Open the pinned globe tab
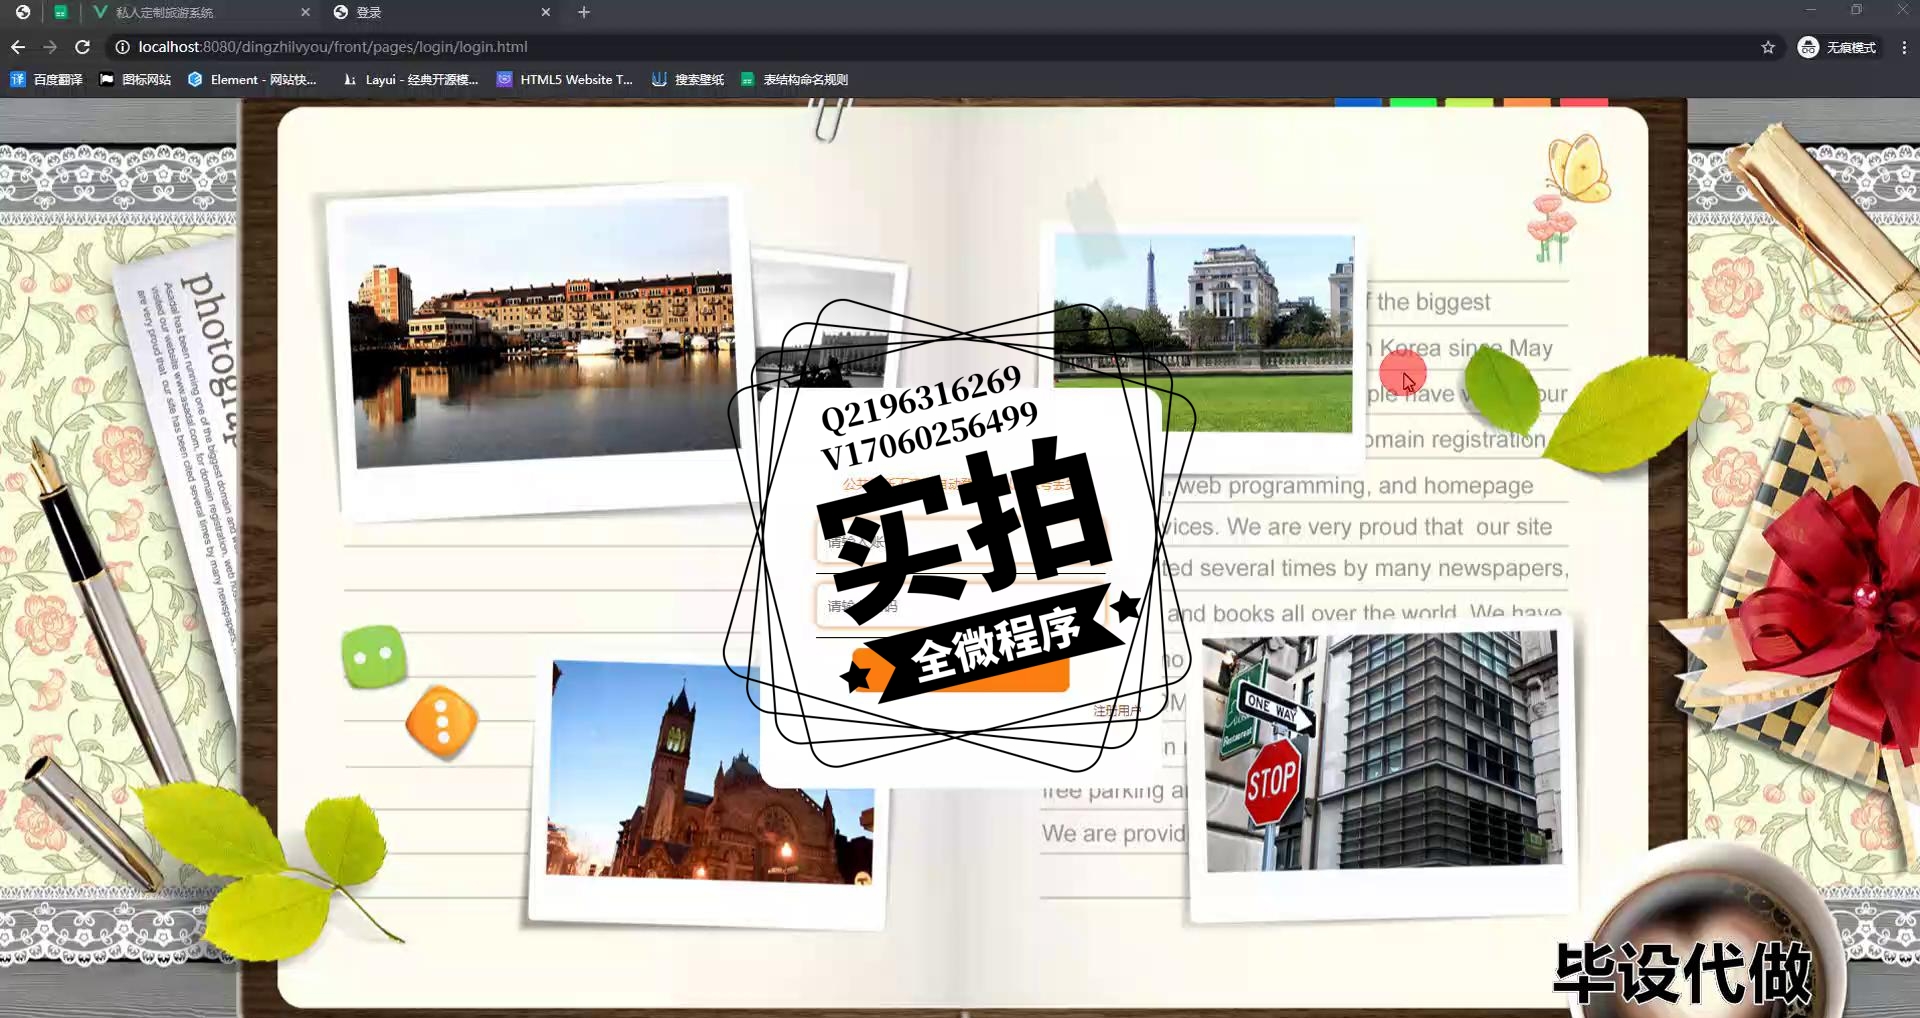 (x=23, y=12)
